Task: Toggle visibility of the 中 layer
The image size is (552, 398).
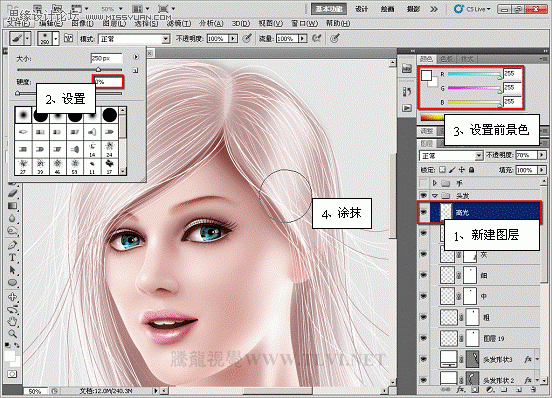Action: pos(424,296)
